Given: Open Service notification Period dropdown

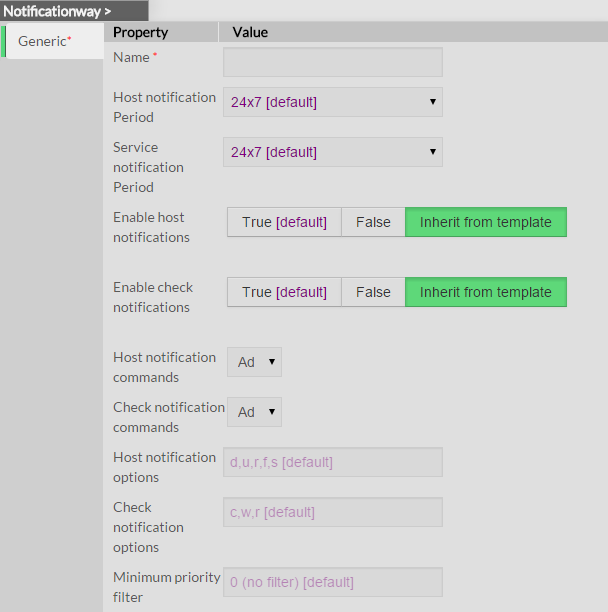Looking at the screenshot, I should [332, 152].
